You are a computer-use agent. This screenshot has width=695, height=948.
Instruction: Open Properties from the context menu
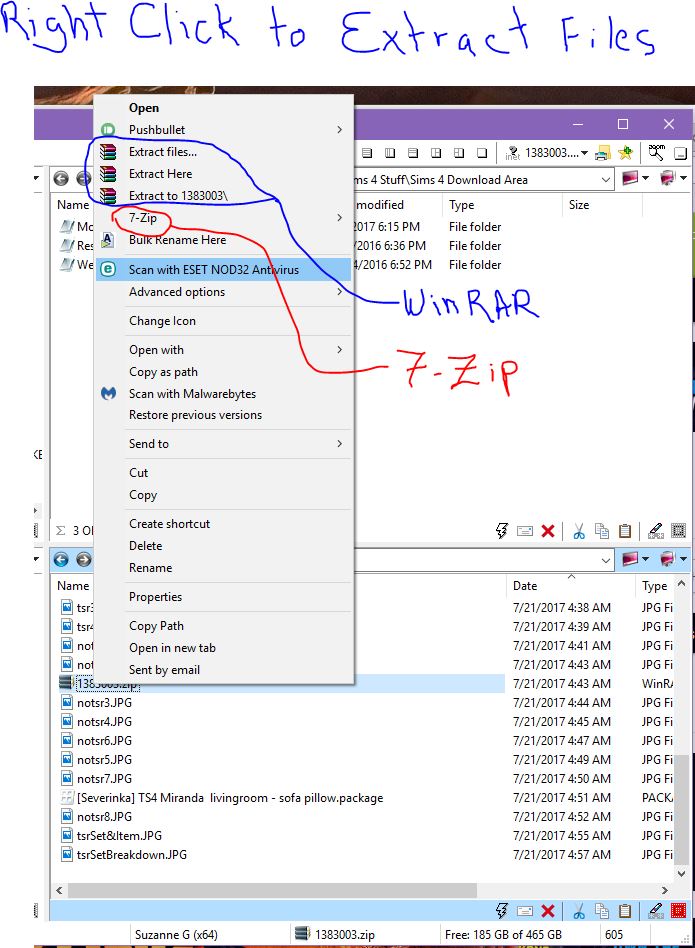[x=155, y=597]
